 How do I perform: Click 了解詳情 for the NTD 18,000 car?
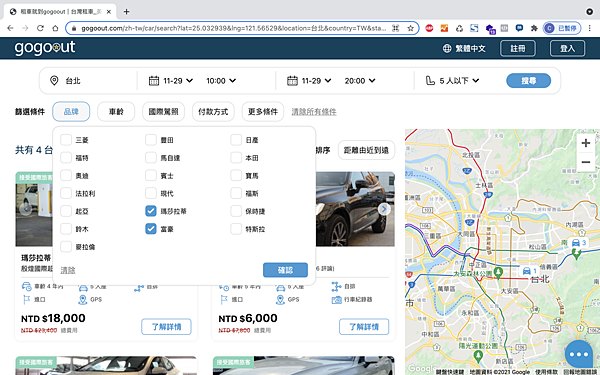coord(166,326)
